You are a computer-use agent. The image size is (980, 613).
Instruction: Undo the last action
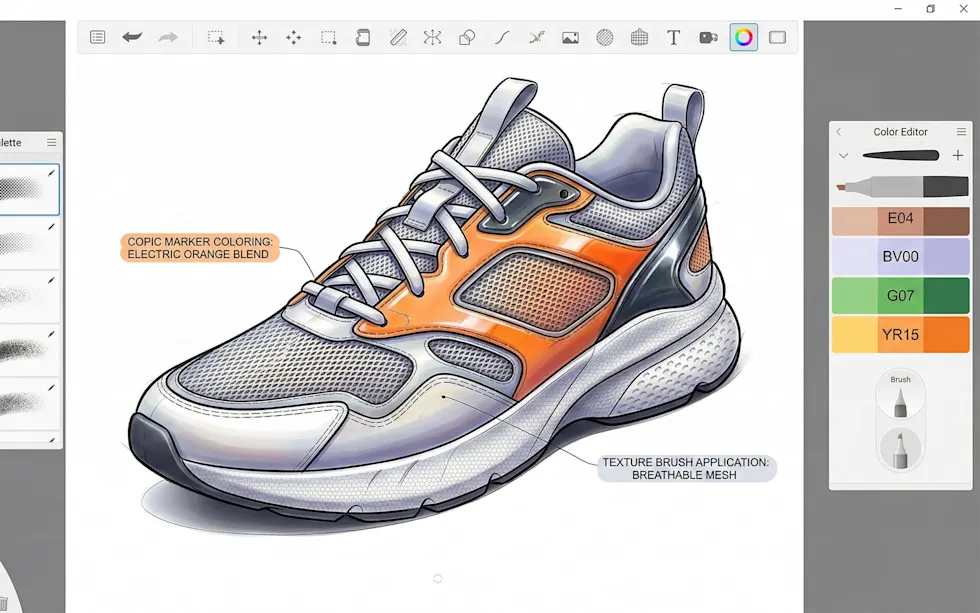[132, 37]
